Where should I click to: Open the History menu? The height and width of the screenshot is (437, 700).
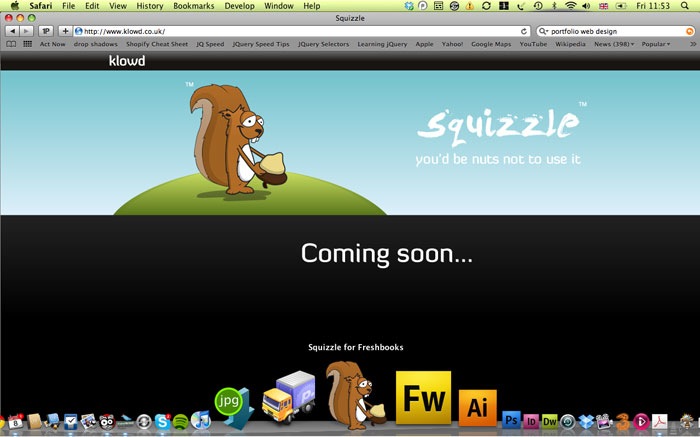coord(150,6)
